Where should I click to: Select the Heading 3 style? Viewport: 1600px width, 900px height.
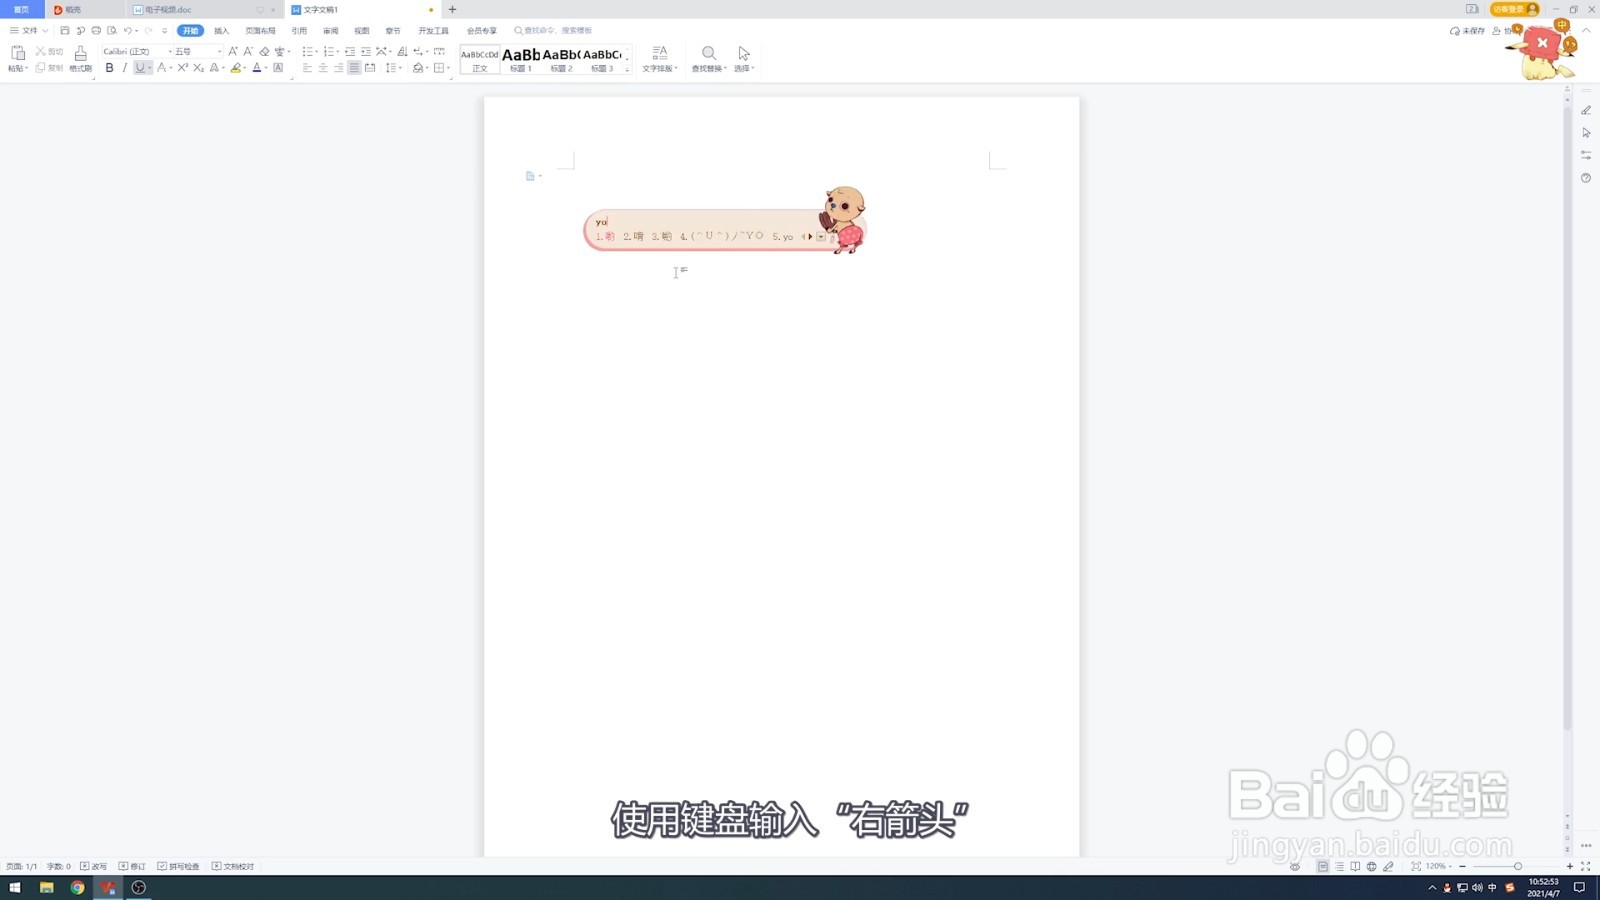tap(602, 59)
